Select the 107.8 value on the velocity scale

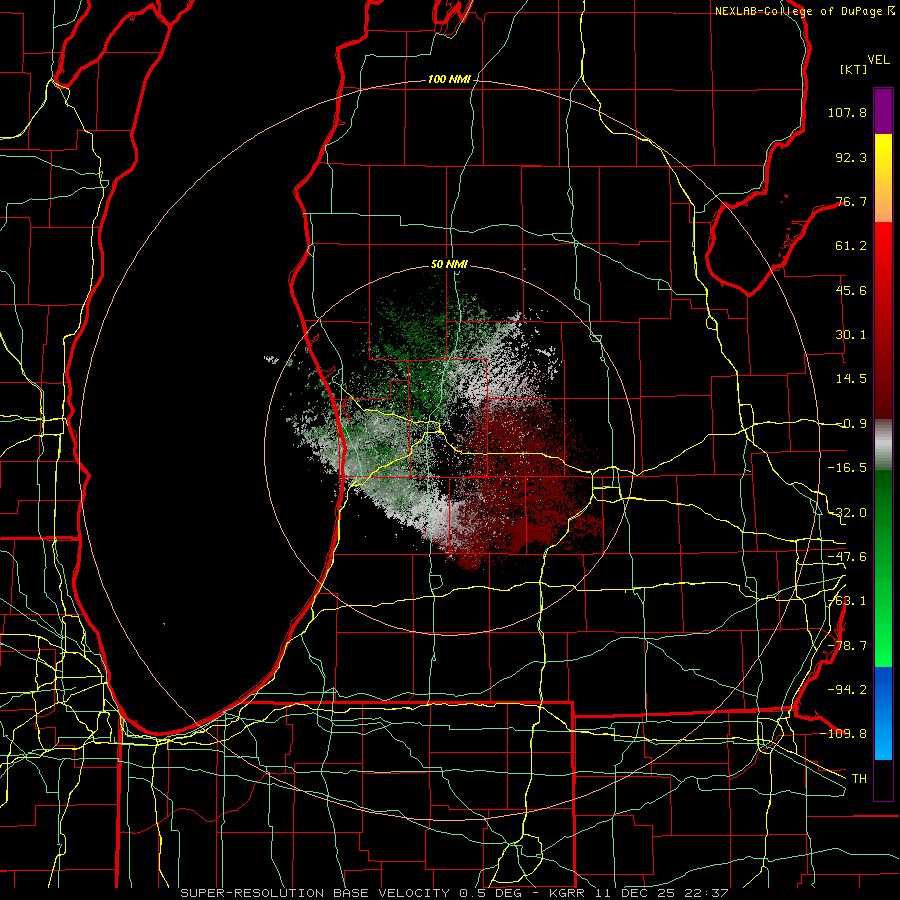tap(847, 112)
